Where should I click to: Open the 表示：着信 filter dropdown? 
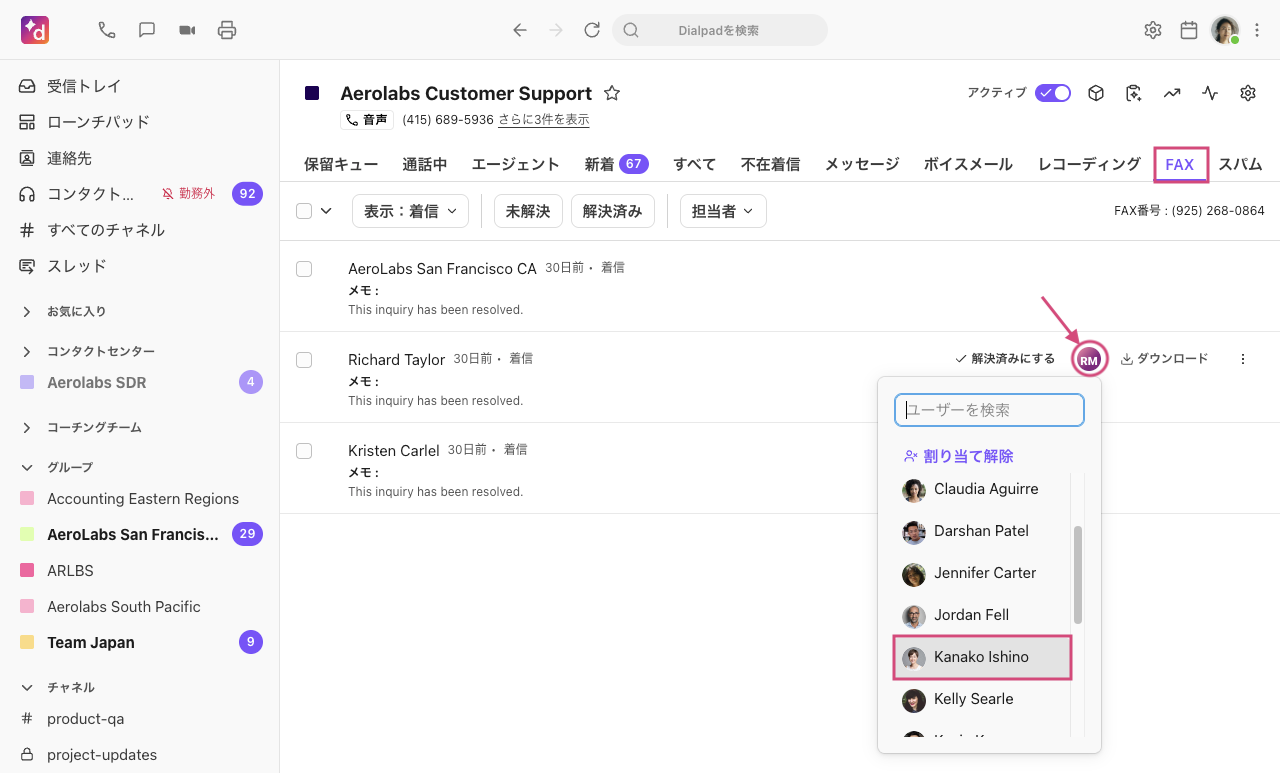tap(410, 211)
